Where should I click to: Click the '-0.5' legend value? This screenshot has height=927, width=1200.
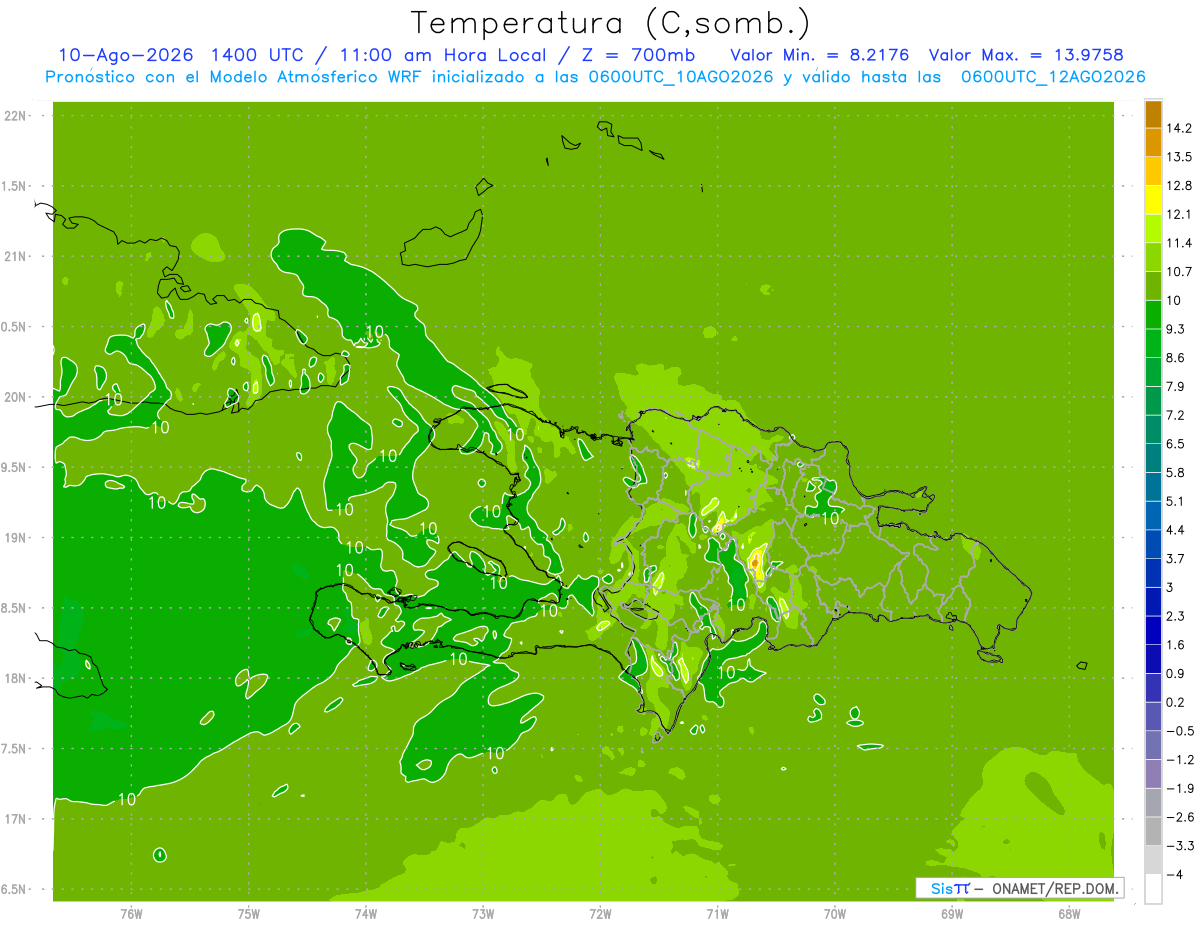pyautogui.click(x=1180, y=731)
